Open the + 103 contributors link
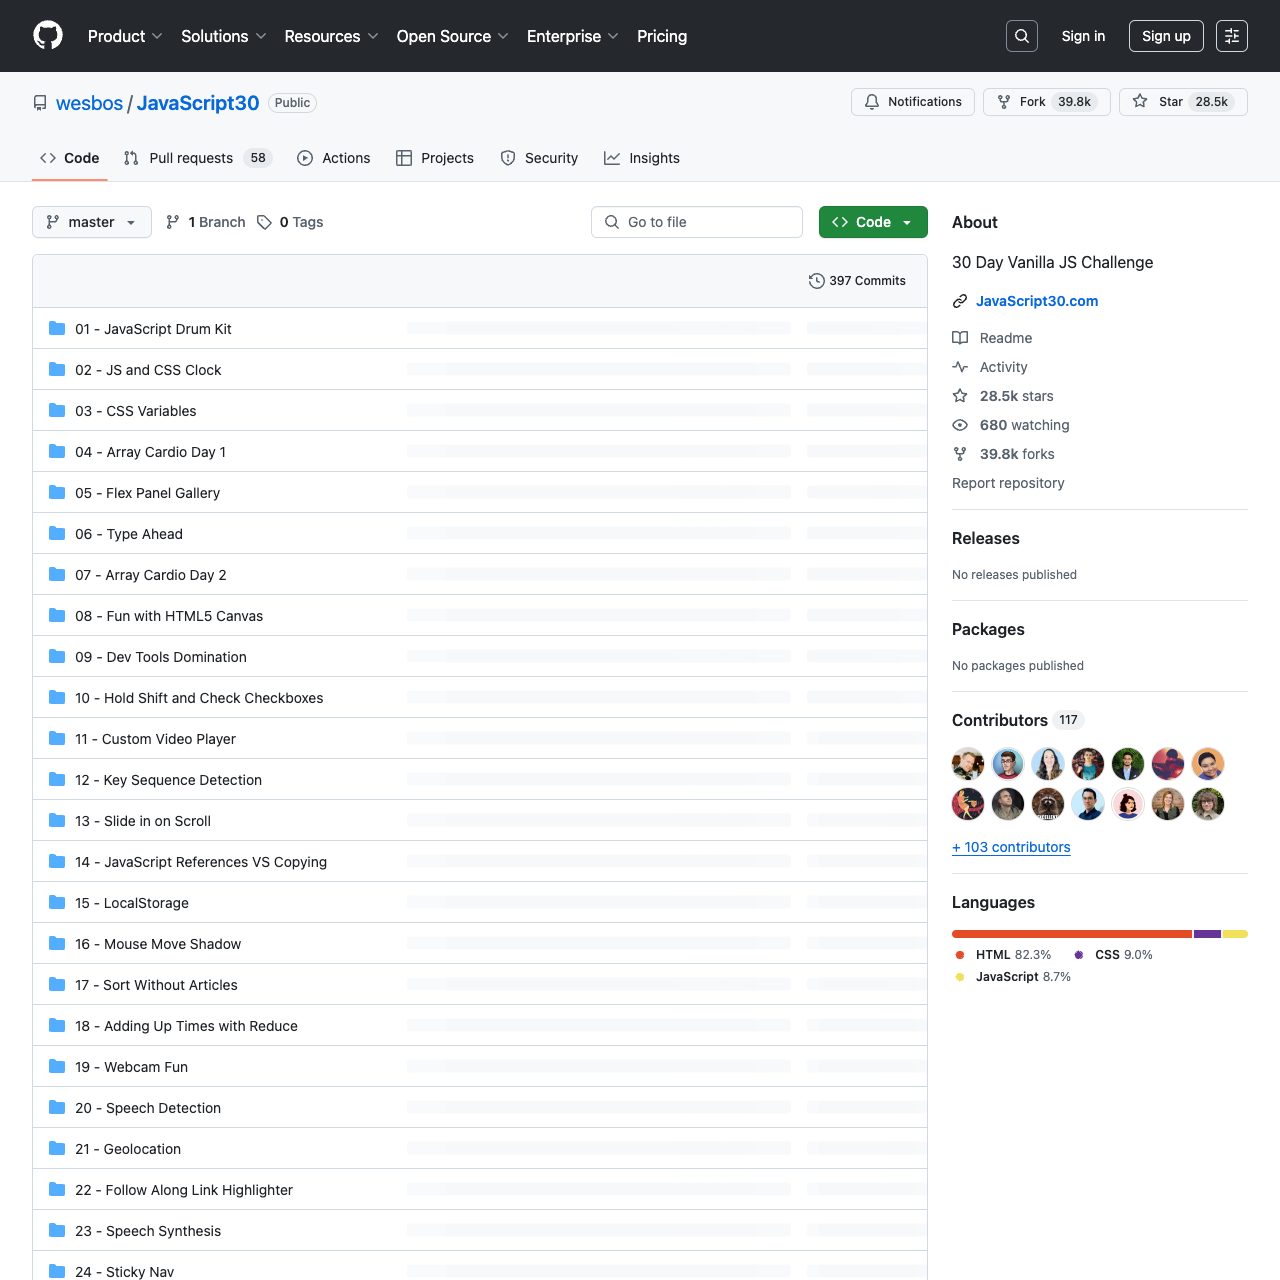 pos(1011,847)
